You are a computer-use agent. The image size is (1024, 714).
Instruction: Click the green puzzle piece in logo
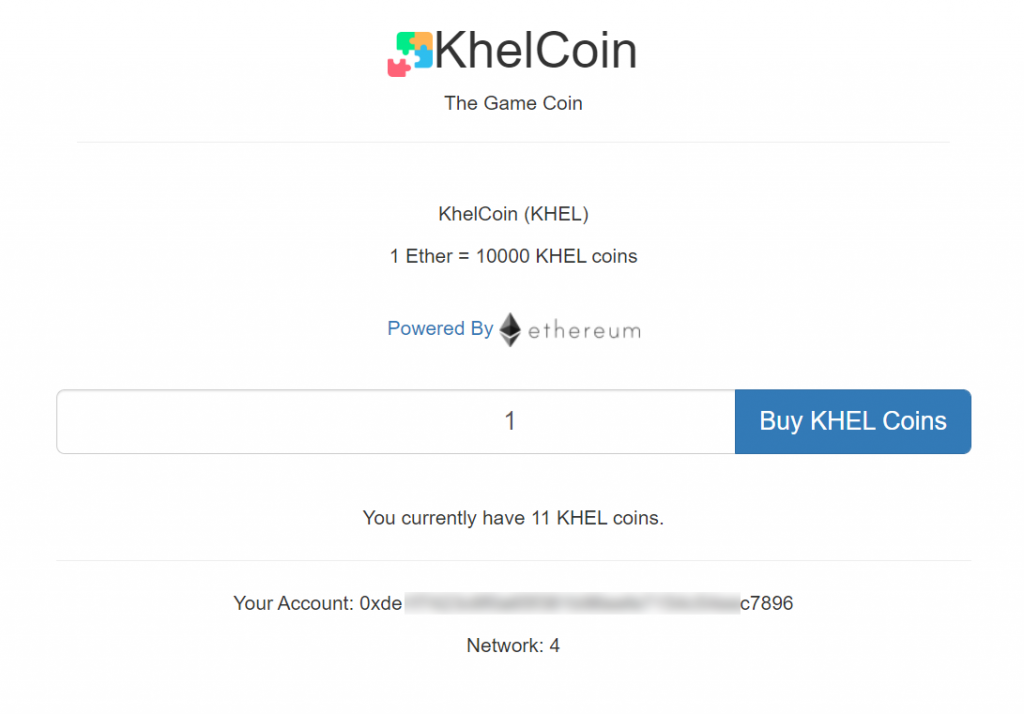[x=405, y=42]
